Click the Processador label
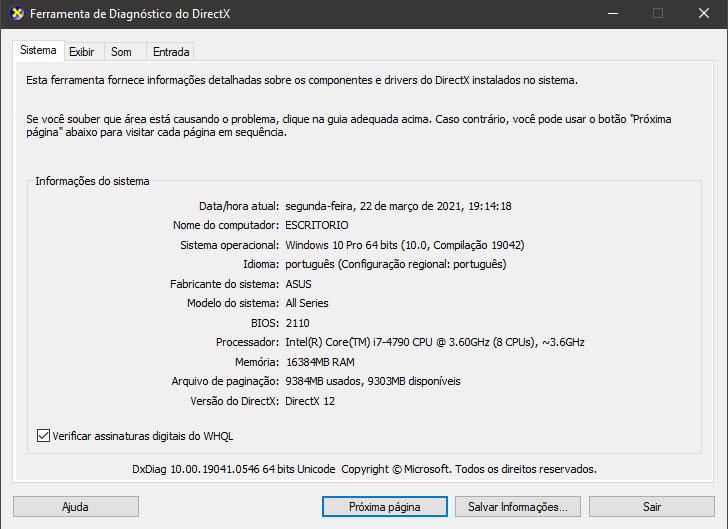This screenshot has height=529, width=728. pyautogui.click(x=247, y=342)
